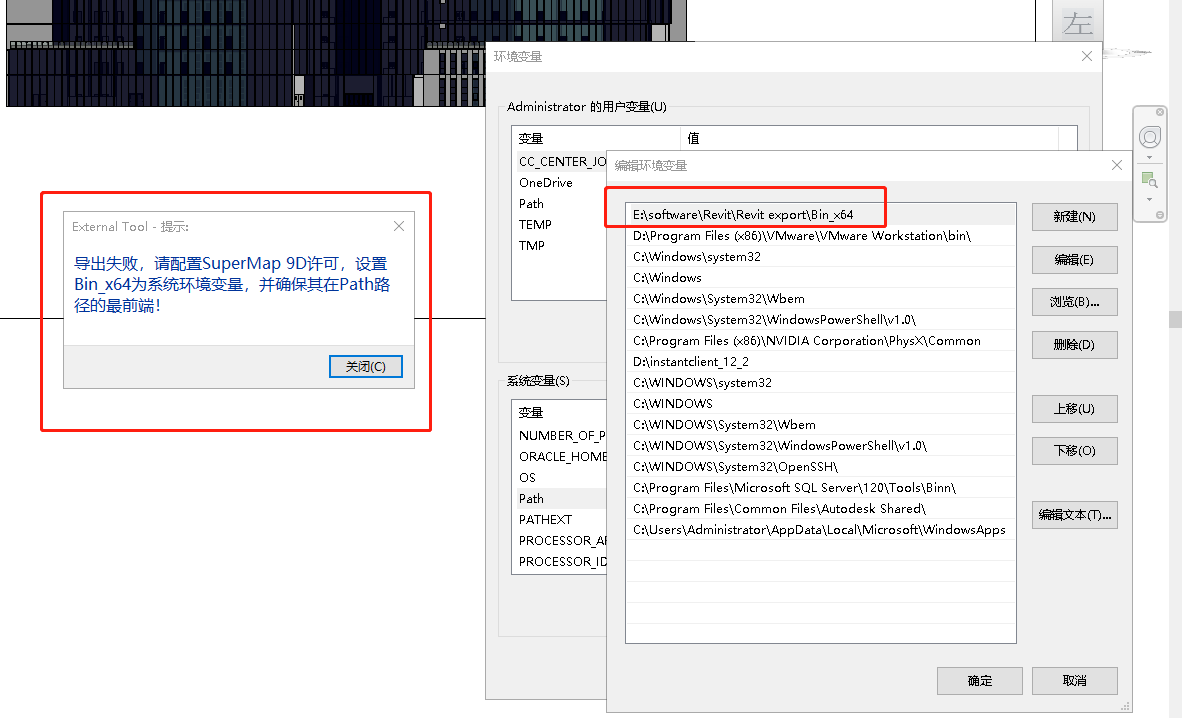
Task: Select the D:\instantclient_12_2 path entry
Action: coord(820,362)
